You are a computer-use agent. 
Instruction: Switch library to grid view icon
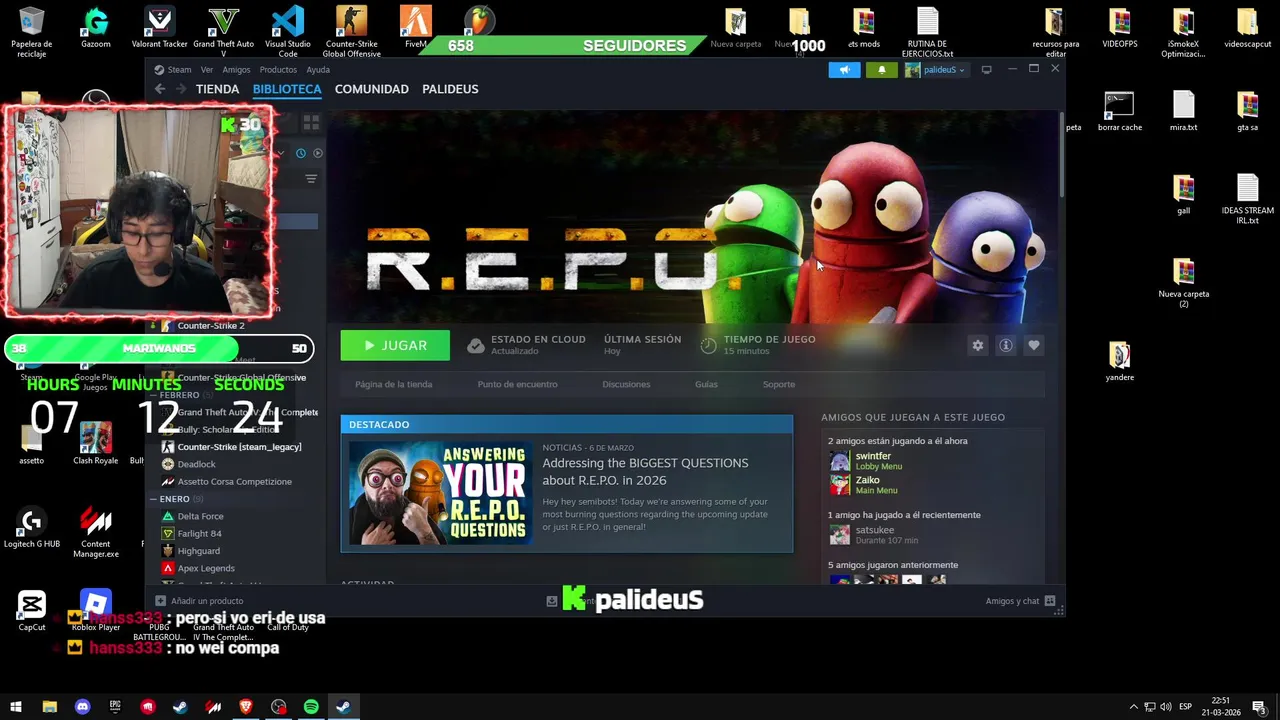tap(311, 122)
